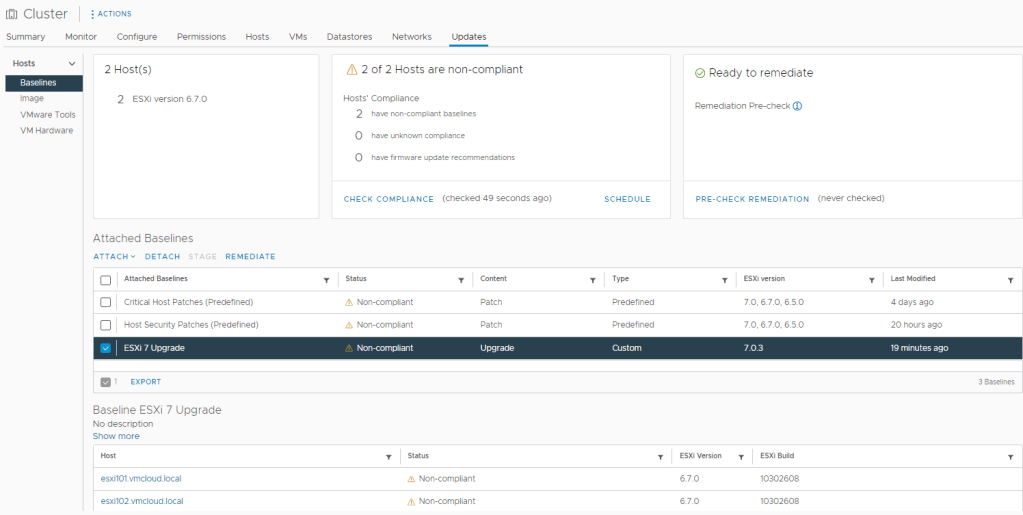Click filter icon in Type column
Screen dimensions: 1023x515
[724, 280]
